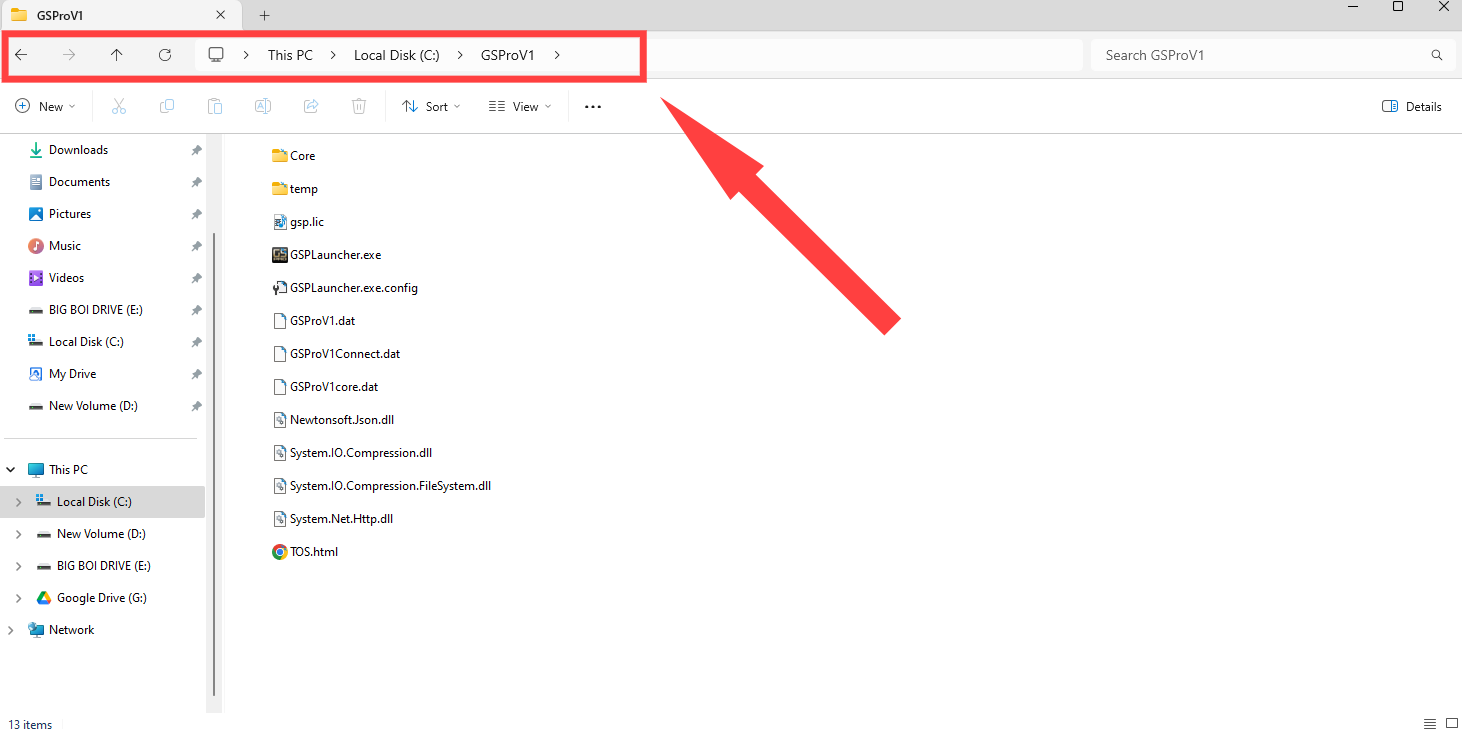1462x729 pixels.
Task: Refresh the current folder view
Action: pos(165,55)
